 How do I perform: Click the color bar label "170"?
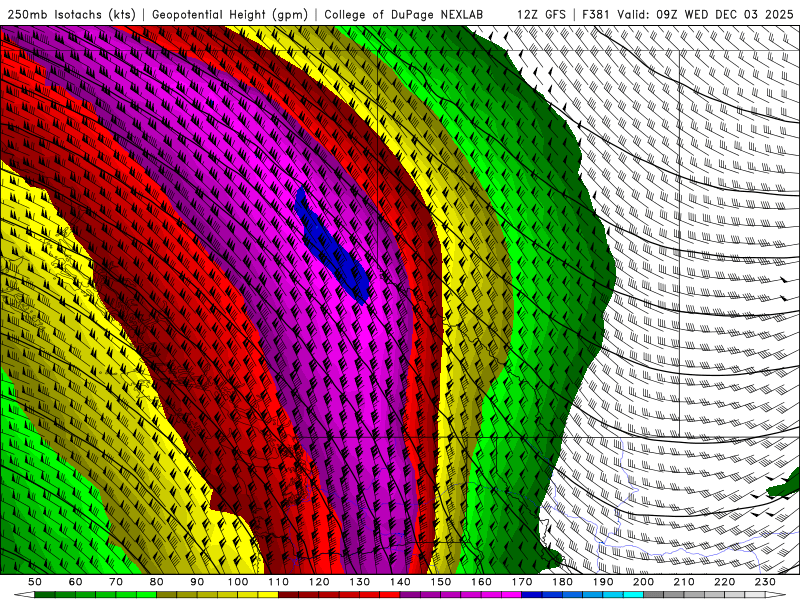click(x=522, y=582)
